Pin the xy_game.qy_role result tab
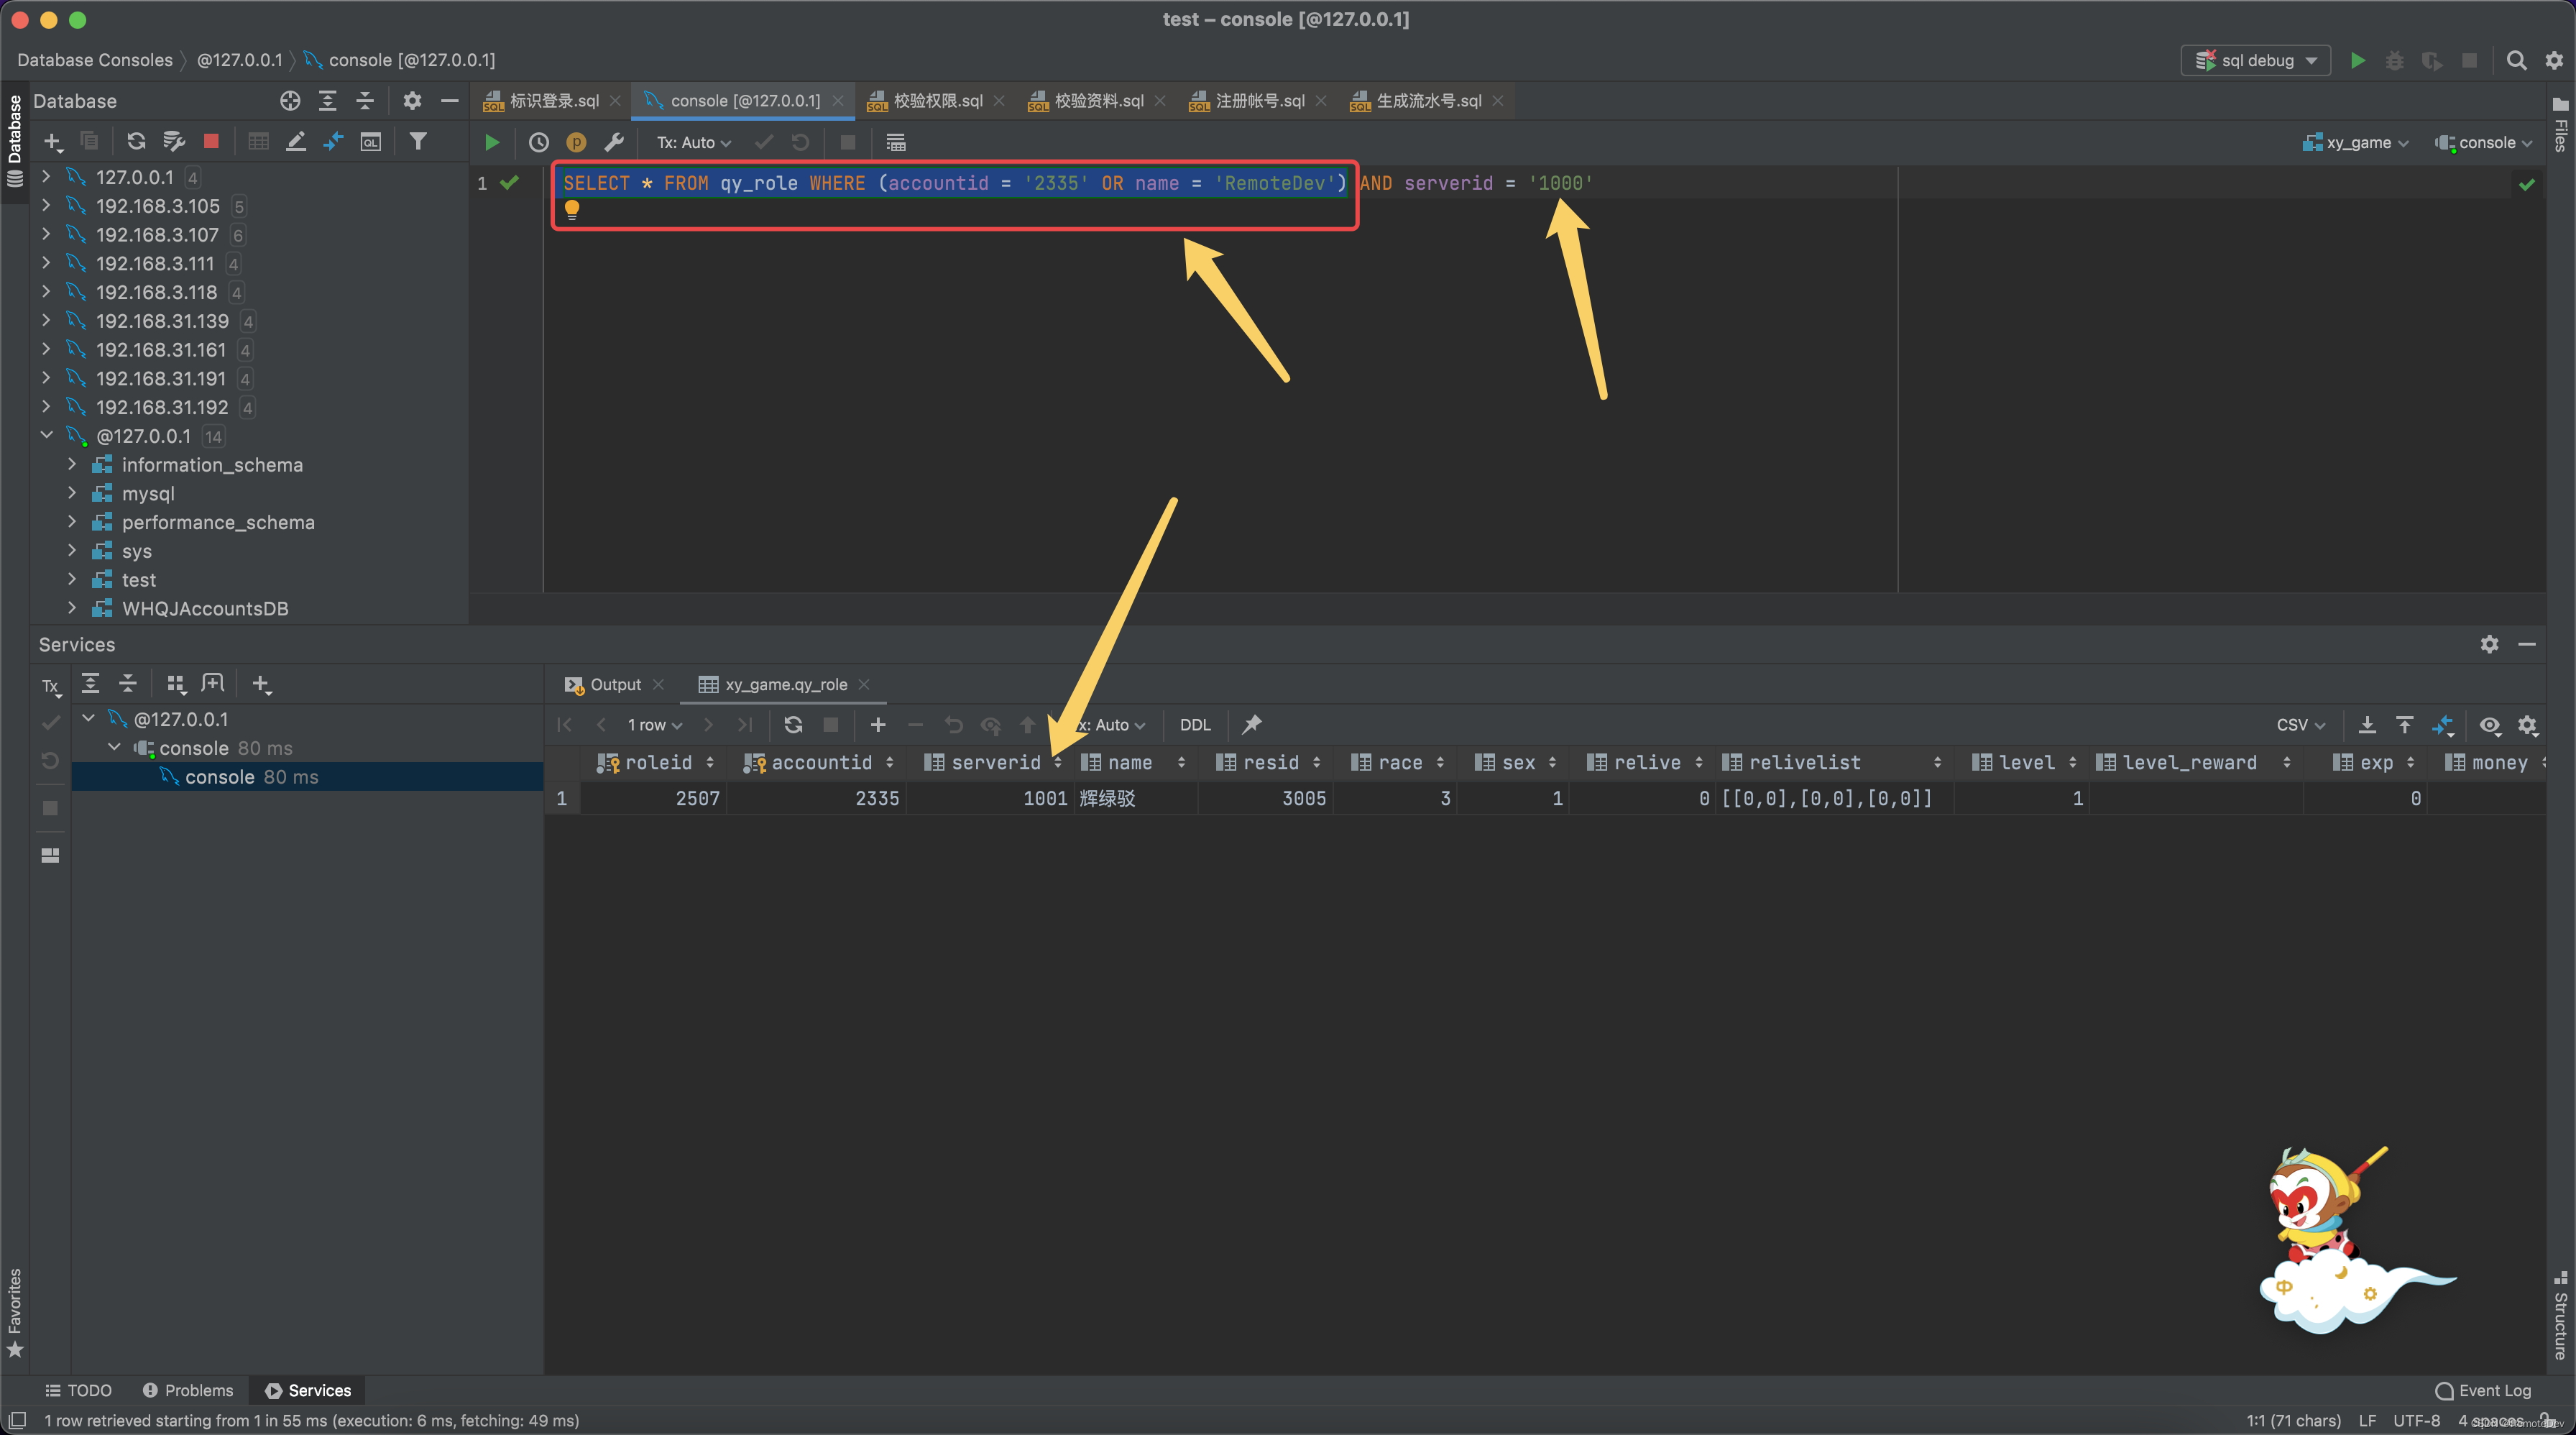Screen dimensions: 2576x1435 click(1251, 724)
